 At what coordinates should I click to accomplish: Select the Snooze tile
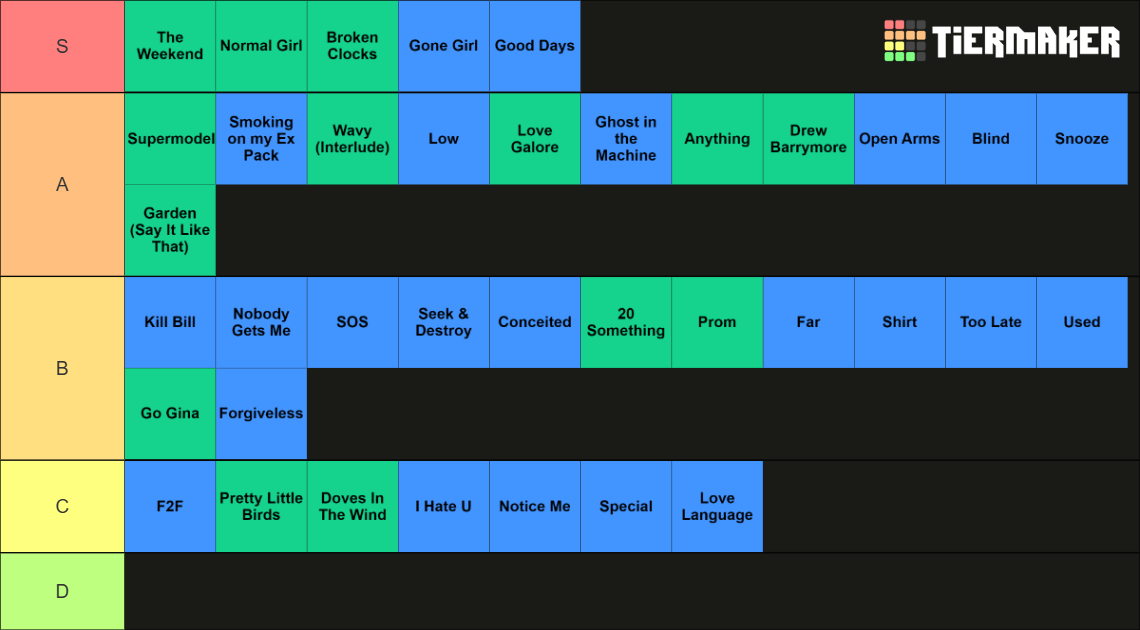(x=1082, y=139)
